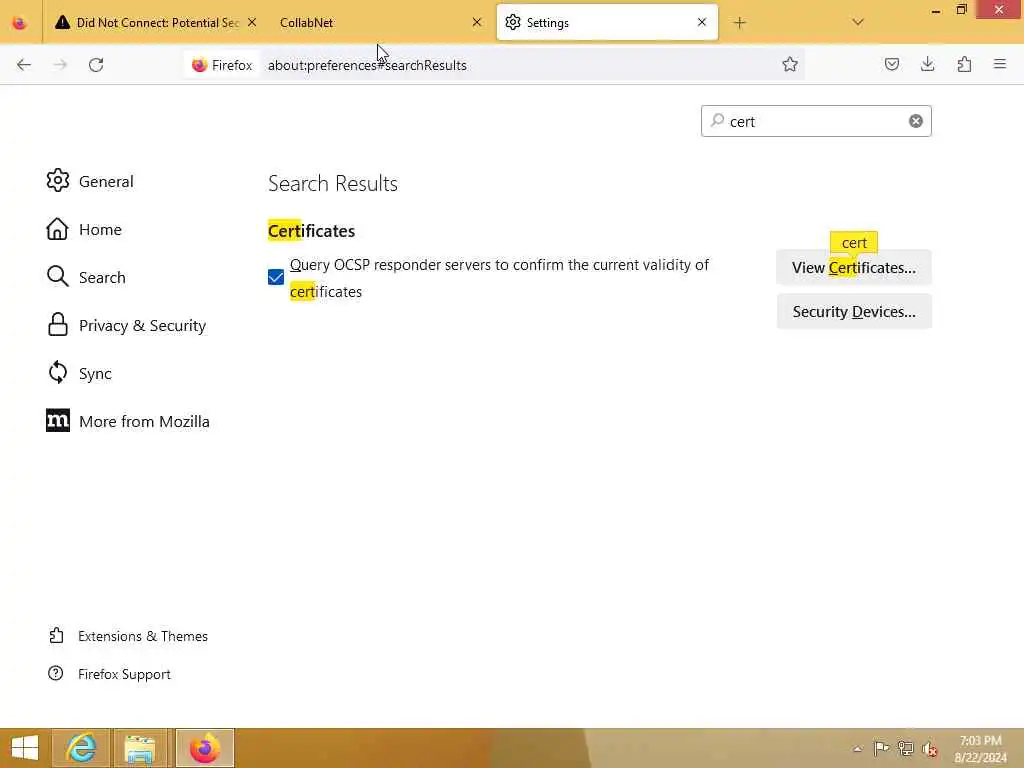Open Extensions & Themes link

128,636
